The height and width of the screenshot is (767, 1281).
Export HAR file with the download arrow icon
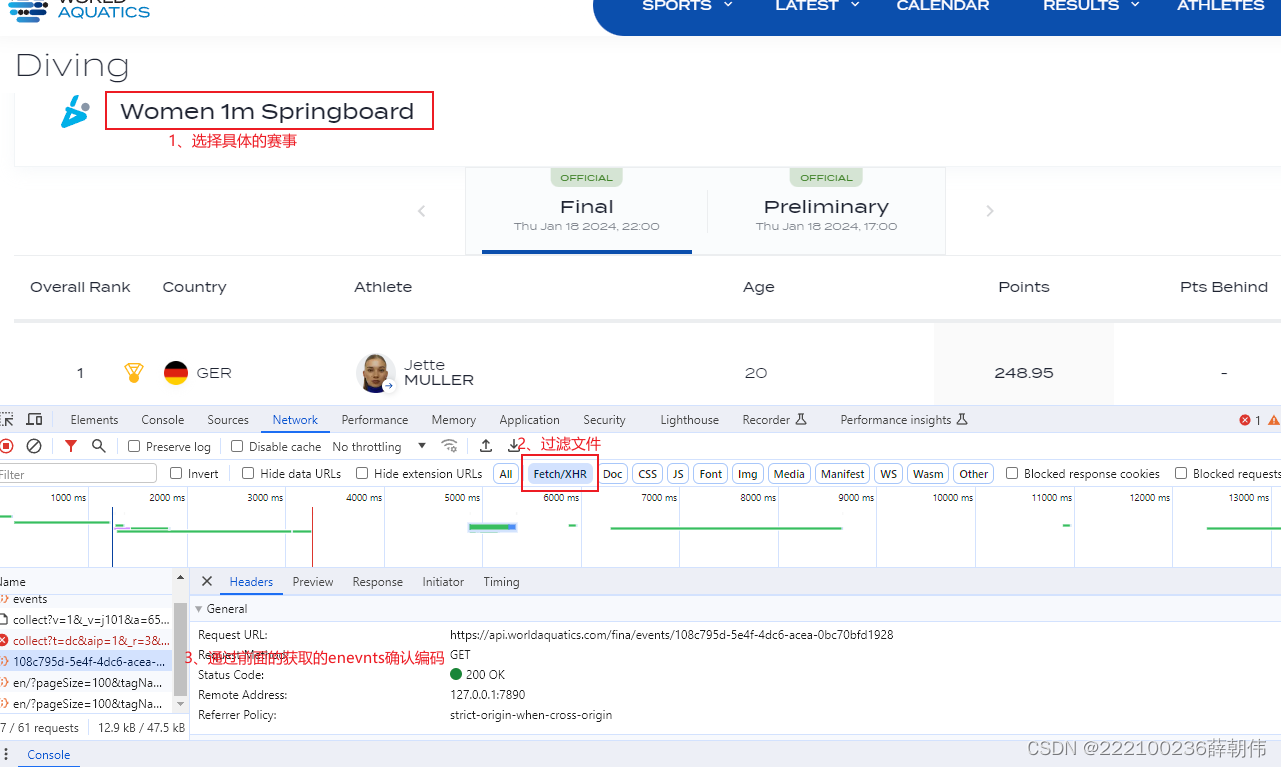point(514,446)
